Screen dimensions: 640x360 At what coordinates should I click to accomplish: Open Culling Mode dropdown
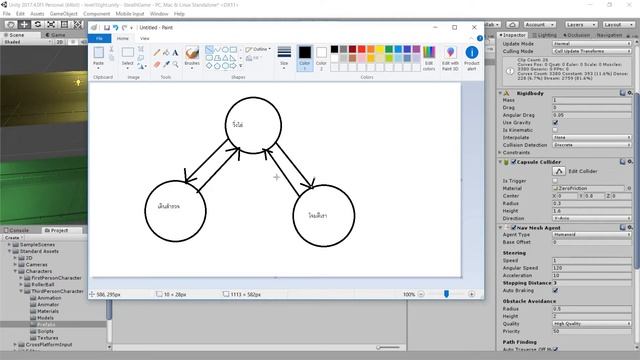click(x=592, y=51)
